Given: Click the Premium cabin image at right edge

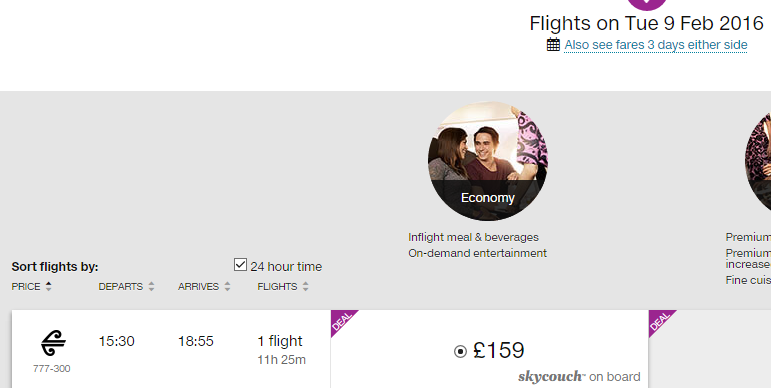Looking at the screenshot, I should coord(758,161).
